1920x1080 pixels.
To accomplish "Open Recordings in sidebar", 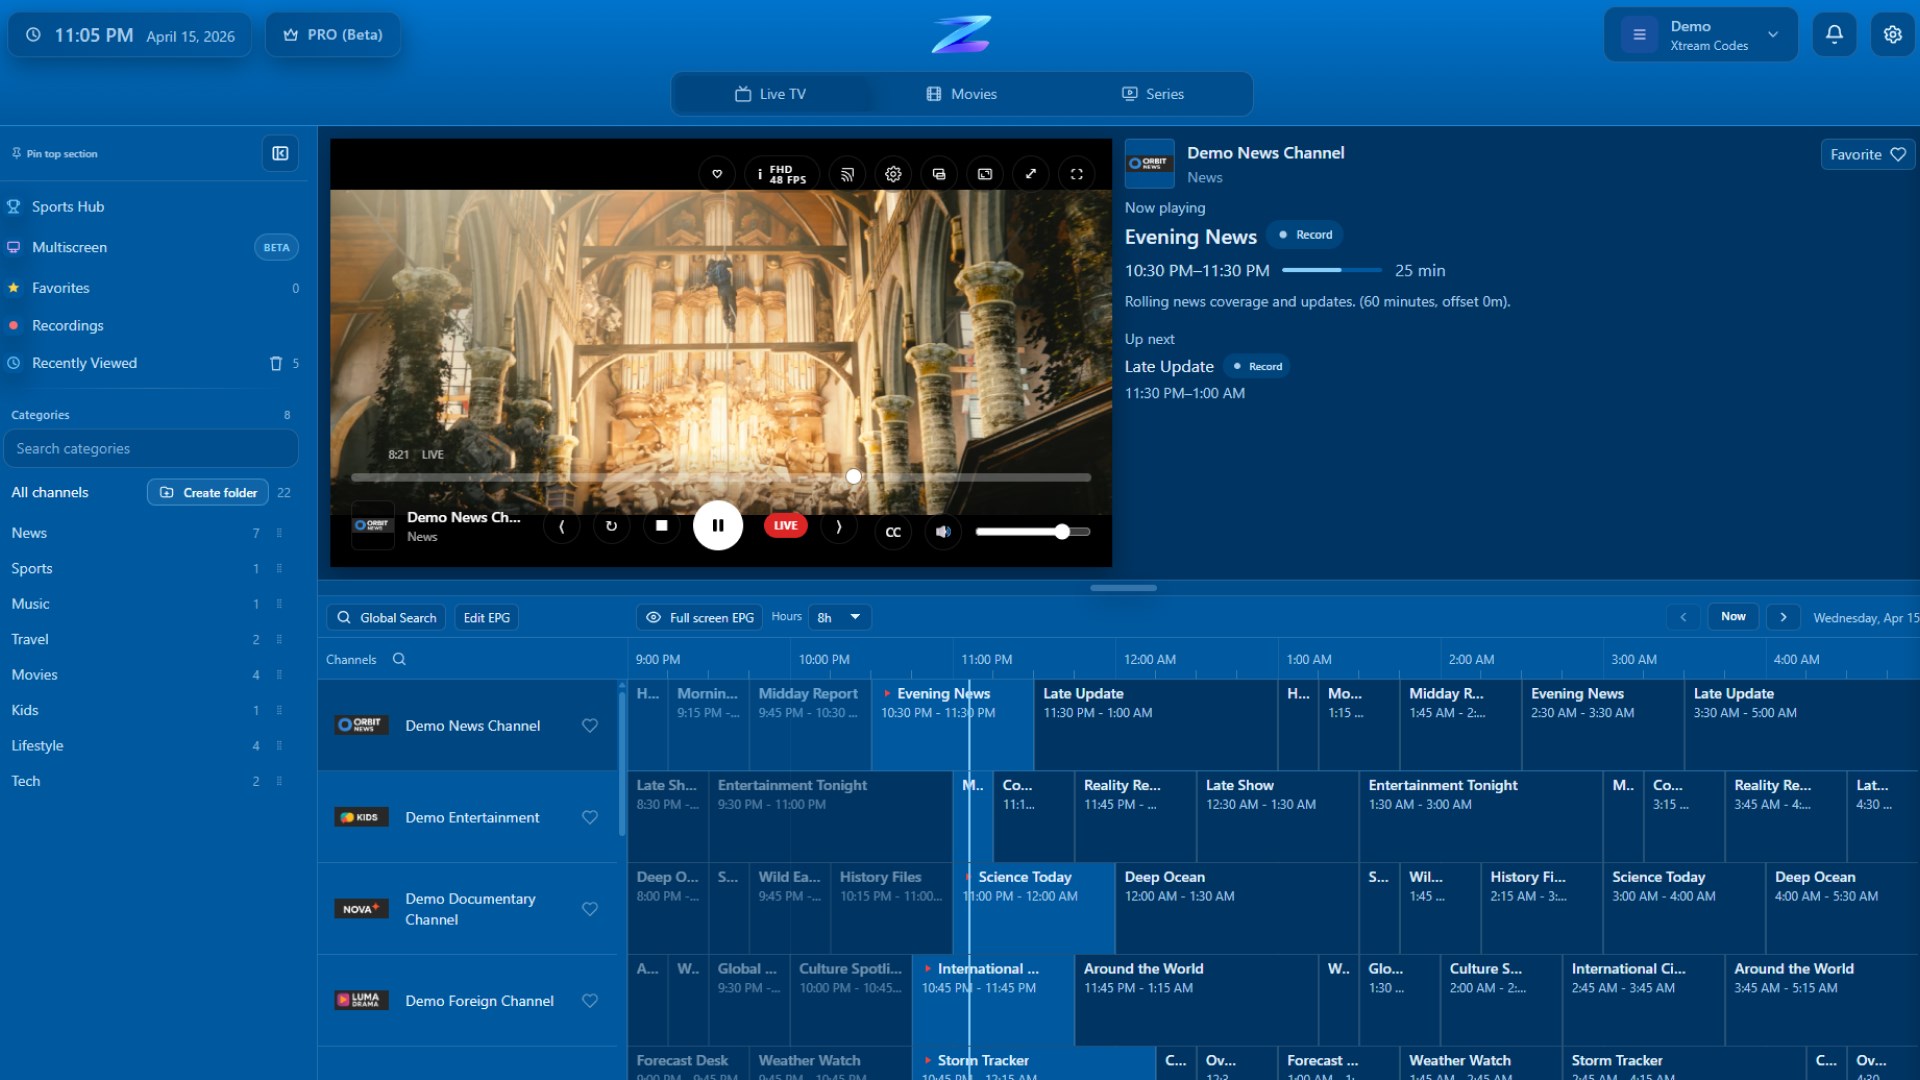I will (x=152, y=326).
